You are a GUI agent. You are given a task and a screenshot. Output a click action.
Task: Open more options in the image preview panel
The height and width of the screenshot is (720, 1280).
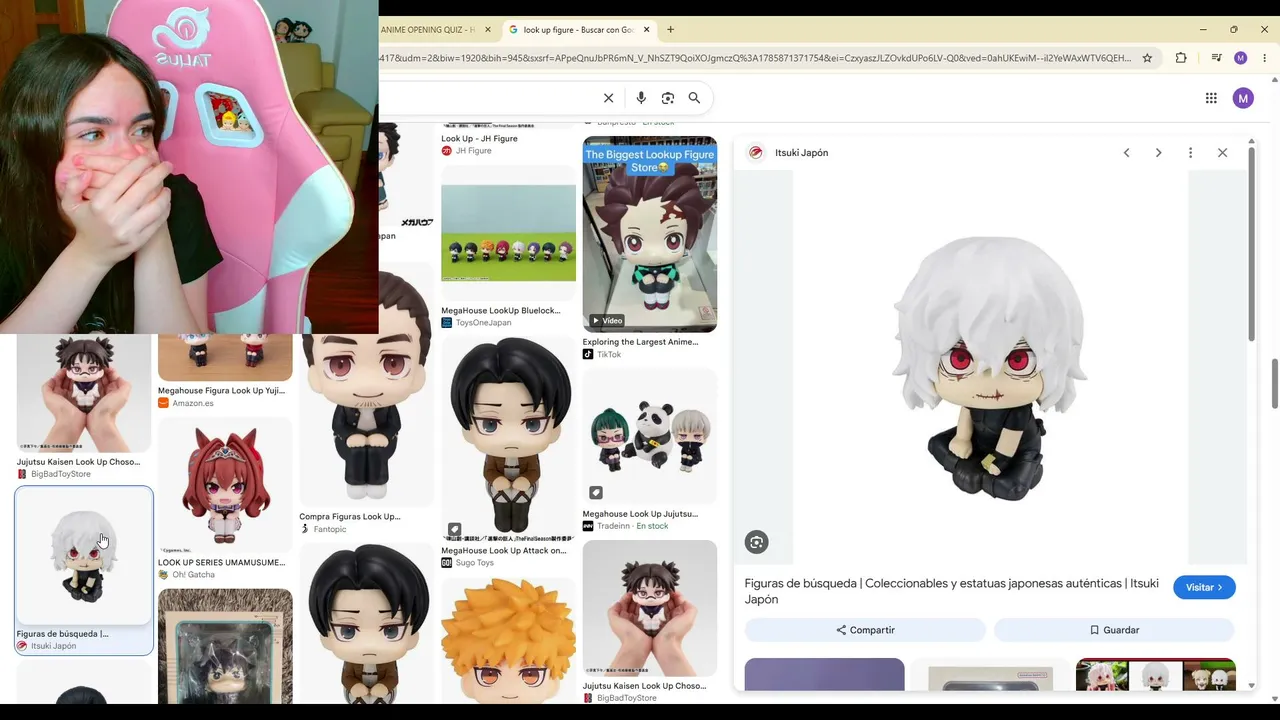tap(1190, 153)
